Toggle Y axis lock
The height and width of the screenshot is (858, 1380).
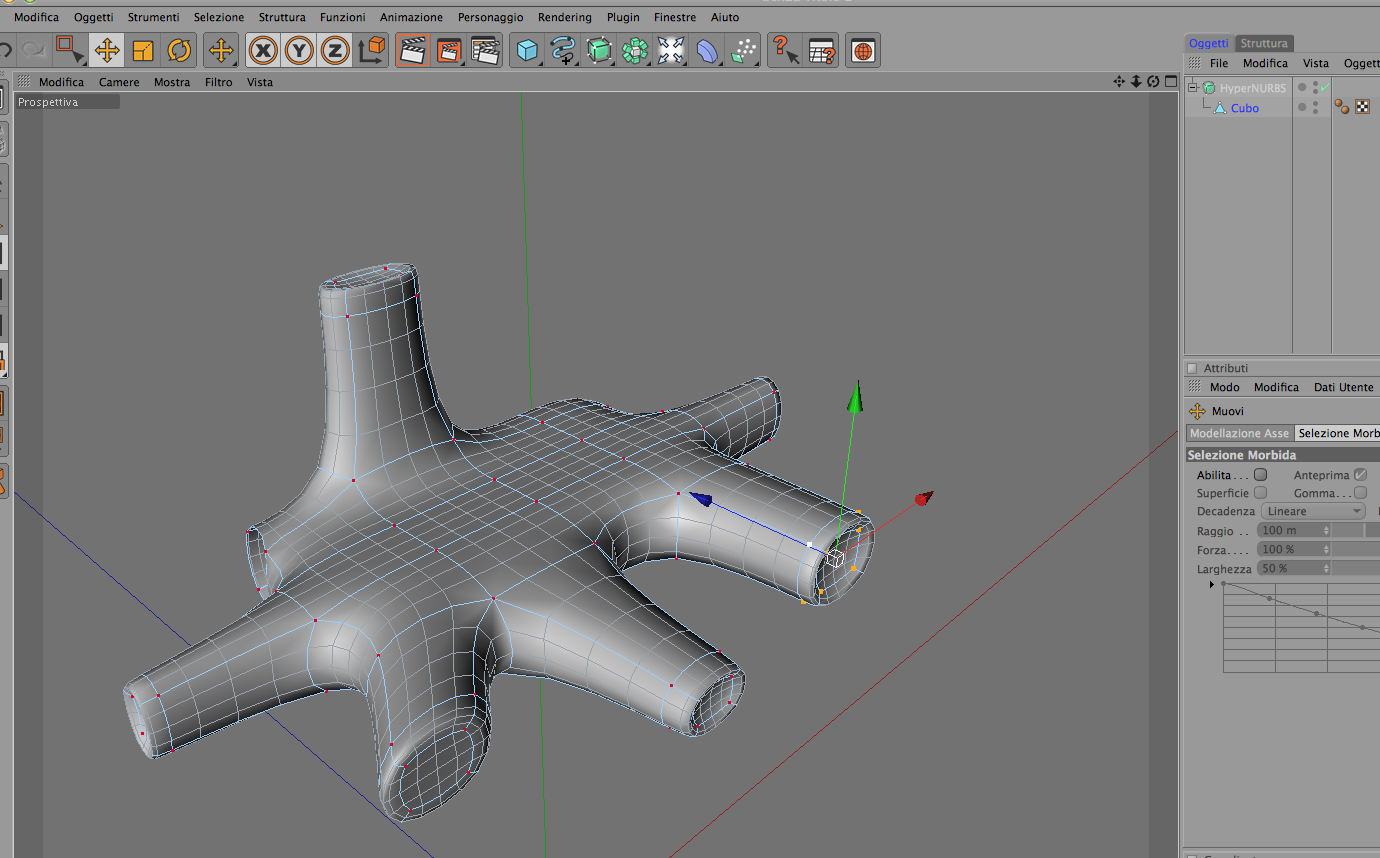(299, 50)
